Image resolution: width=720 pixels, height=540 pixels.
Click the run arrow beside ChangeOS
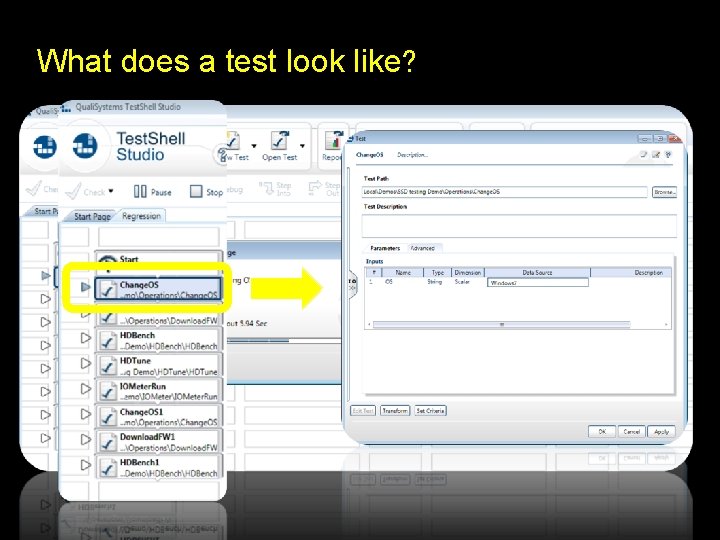click(85, 287)
